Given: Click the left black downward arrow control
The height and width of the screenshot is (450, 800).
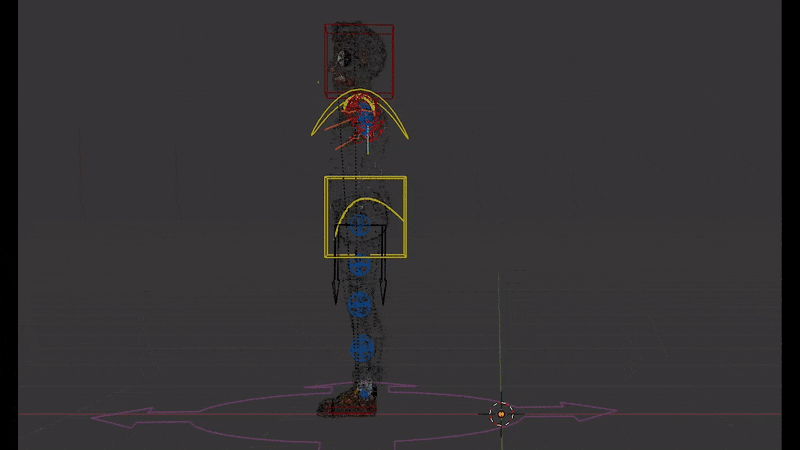Looking at the screenshot, I should (x=335, y=290).
